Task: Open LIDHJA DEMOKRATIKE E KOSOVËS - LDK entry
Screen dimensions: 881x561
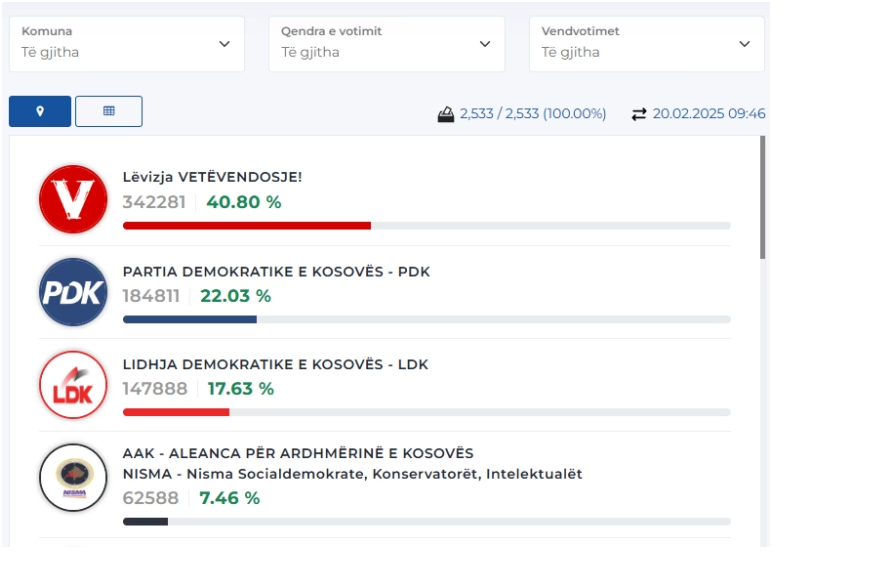Action: [275, 364]
